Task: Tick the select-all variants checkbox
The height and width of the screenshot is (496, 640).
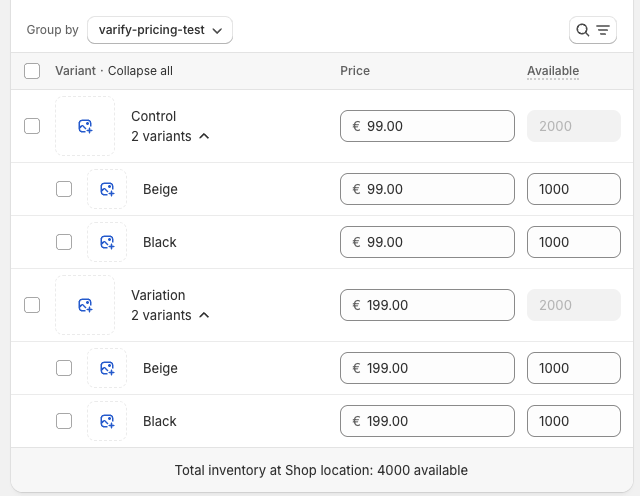Action: click(x=32, y=71)
